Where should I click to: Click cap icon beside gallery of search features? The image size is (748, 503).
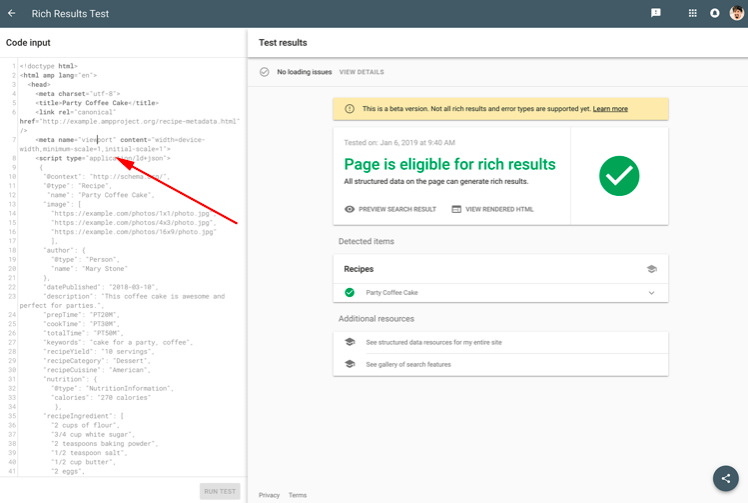point(350,364)
